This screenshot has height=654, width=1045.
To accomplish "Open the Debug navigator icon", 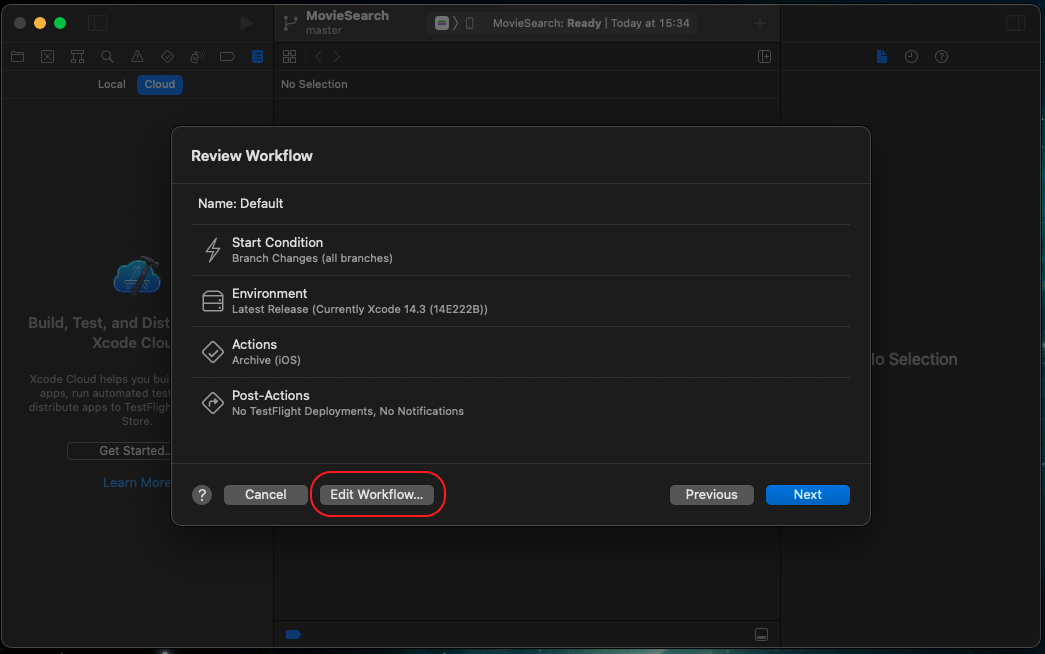I will (x=197, y=57).
